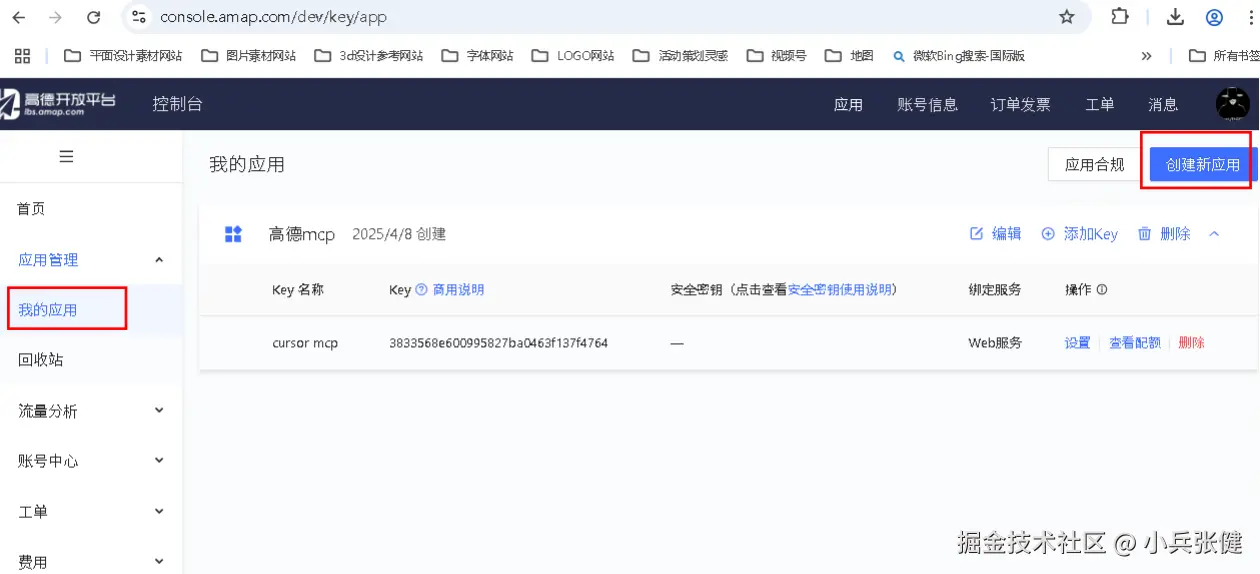
Task: Open the 应用 top menu item
Action: (x=848, y=104)
